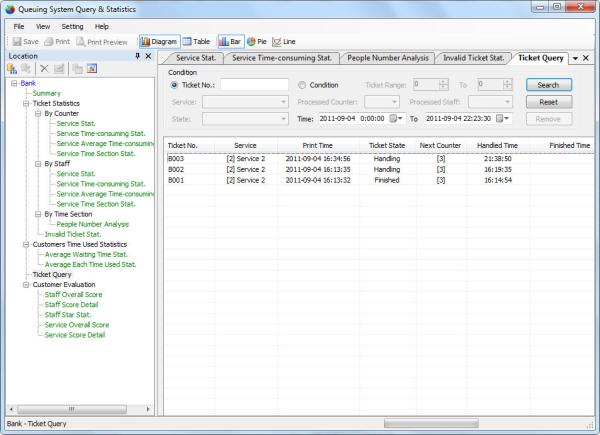Collapse the Ticket Statistics node

coord(26,104)
